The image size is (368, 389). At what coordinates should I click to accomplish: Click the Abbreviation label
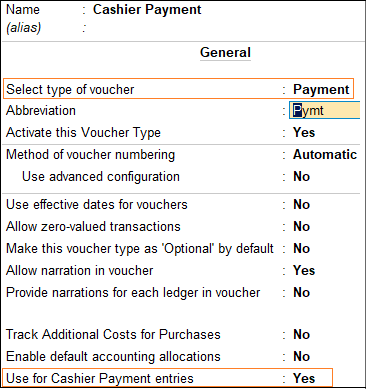coord(41,110)
